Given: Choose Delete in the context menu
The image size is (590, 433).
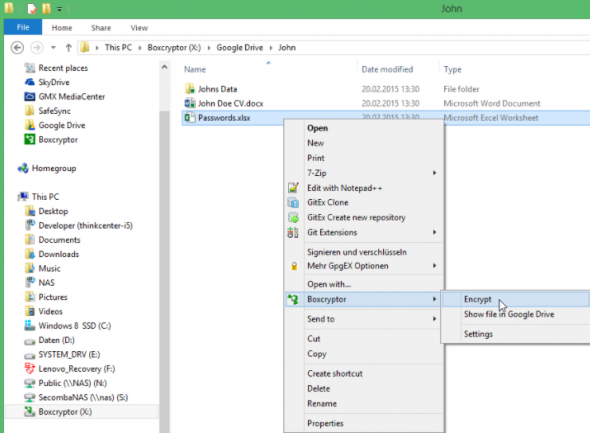Looking at the screenshot, I should (318, 389).
